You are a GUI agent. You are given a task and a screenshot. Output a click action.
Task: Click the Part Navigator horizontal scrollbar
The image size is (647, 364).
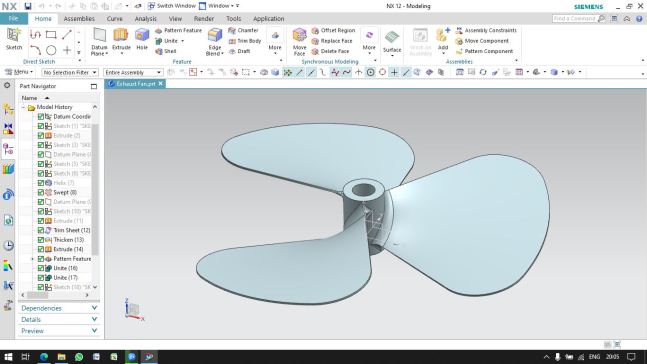pos(38,295)
